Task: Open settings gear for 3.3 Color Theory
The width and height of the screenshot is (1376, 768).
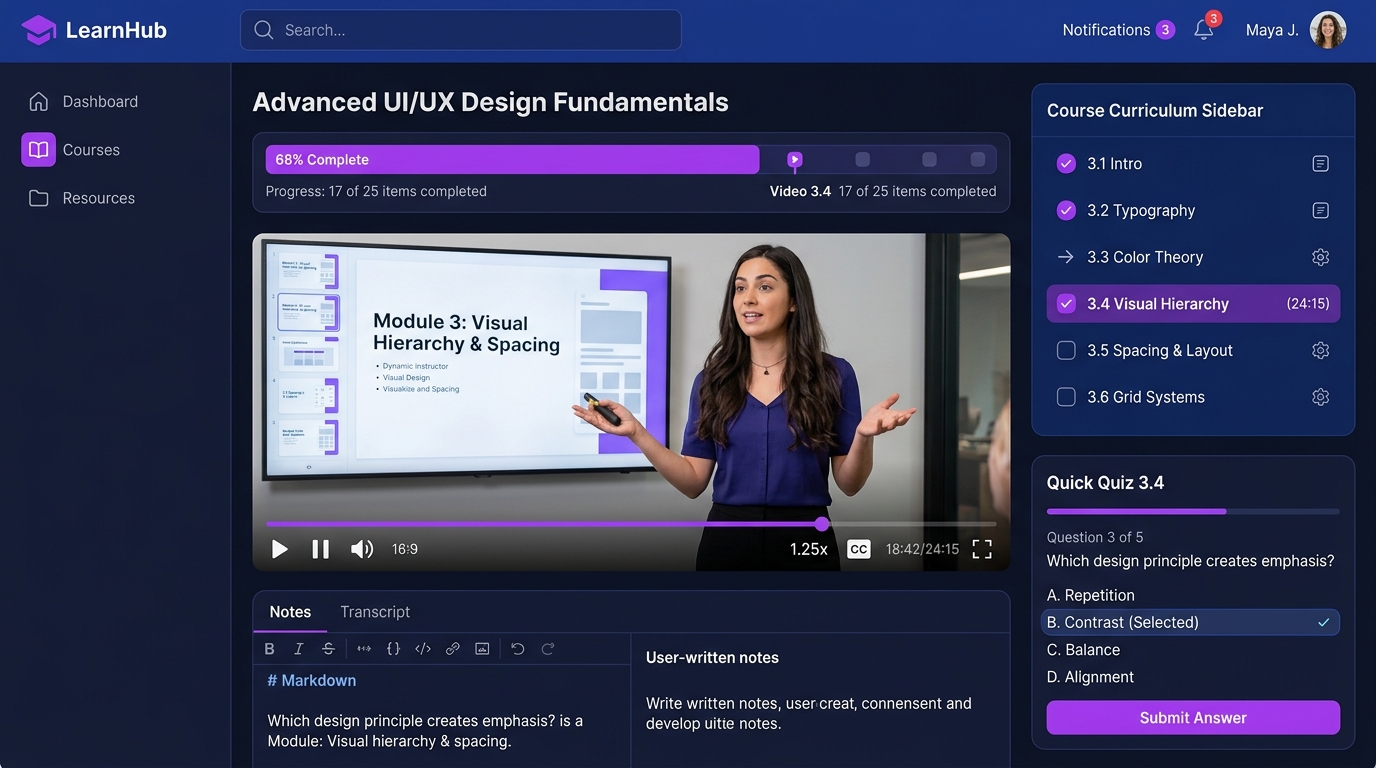Action: click(x=1320, y=257)
